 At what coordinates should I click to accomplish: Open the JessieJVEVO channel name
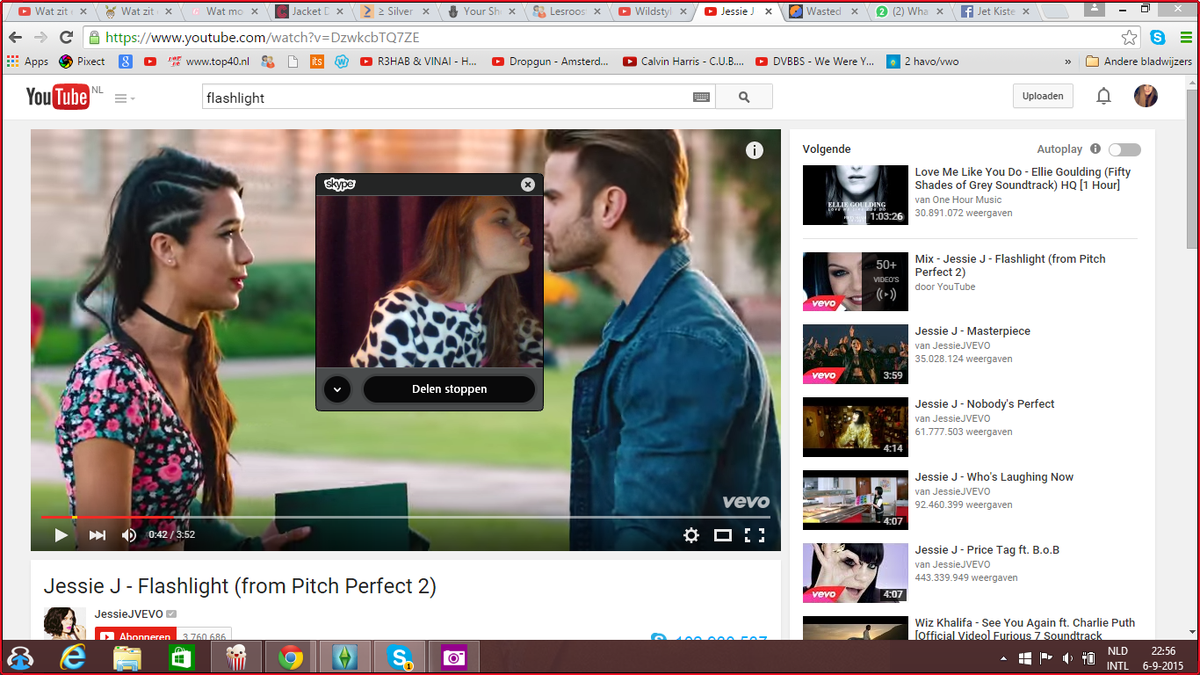[130, 613]
